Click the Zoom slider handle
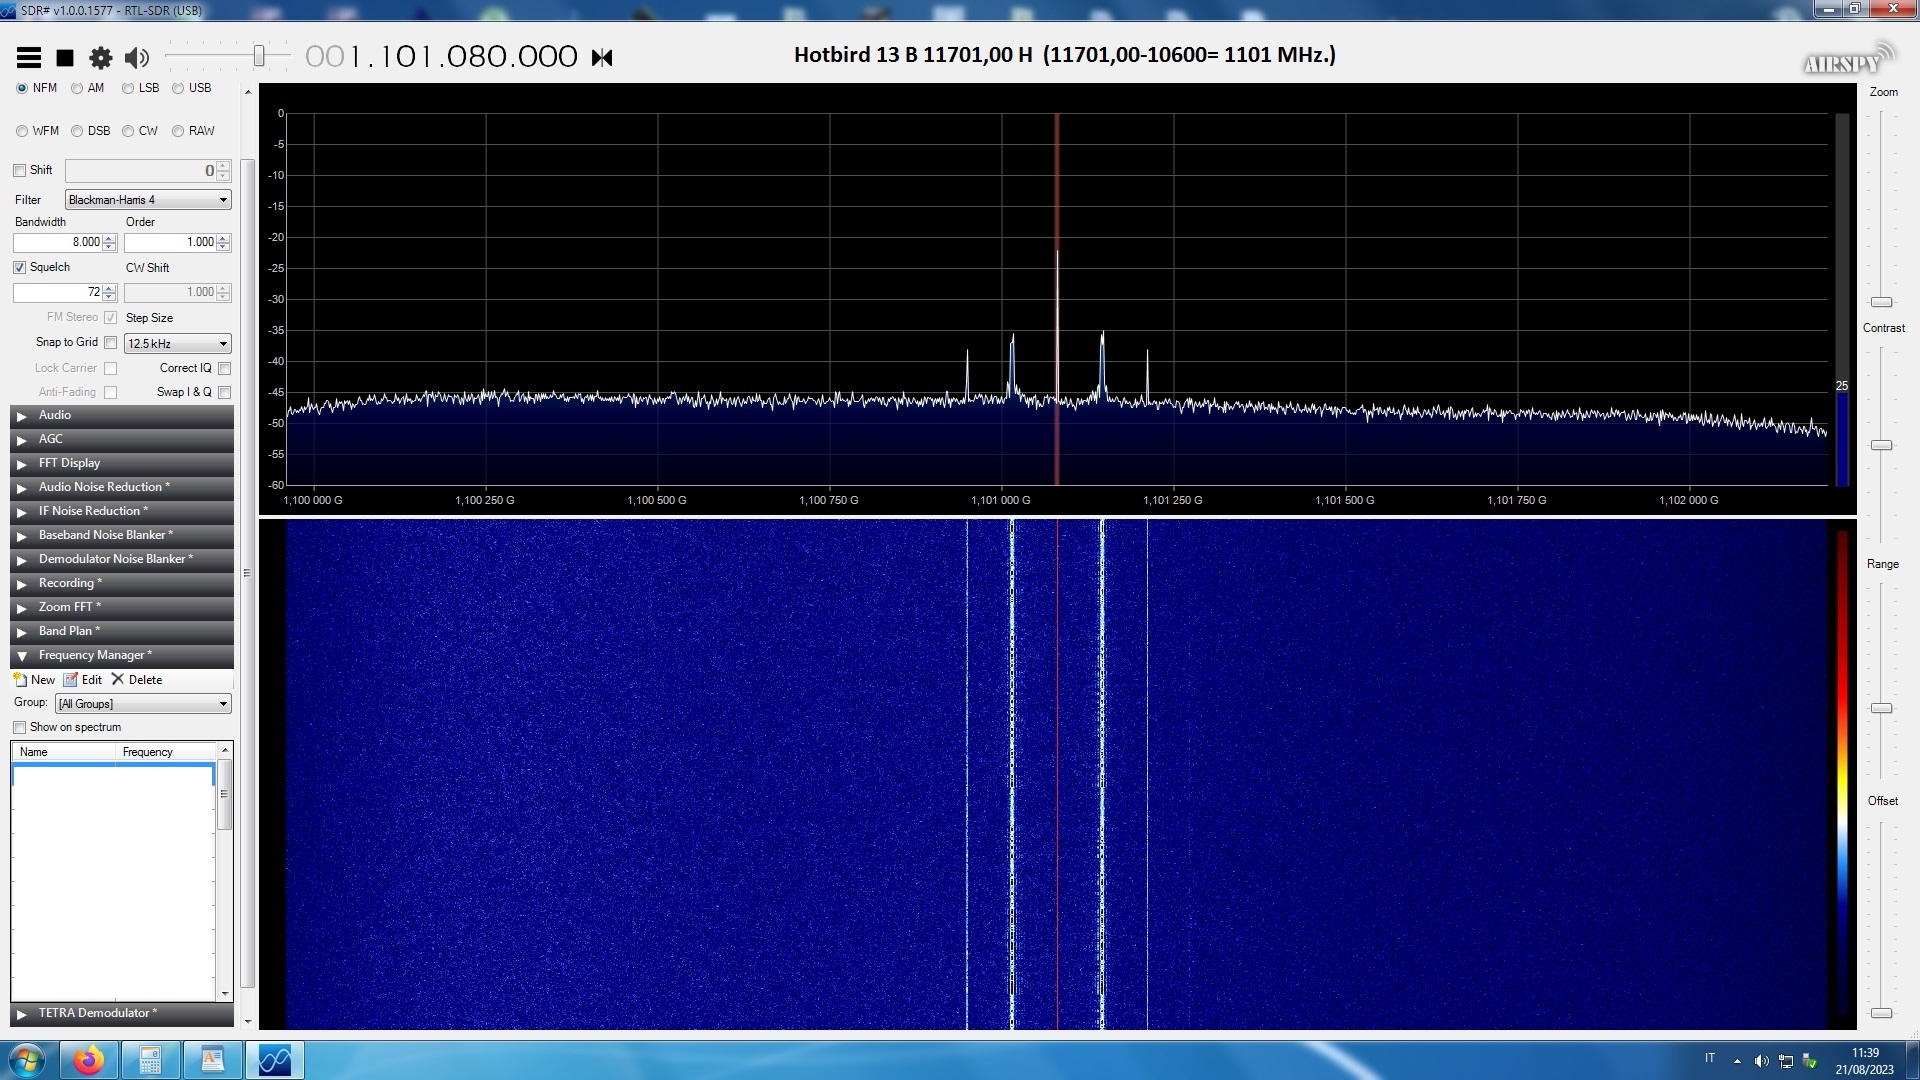The height and width of the screenshot is (1080, 1920). point(1882,302)
